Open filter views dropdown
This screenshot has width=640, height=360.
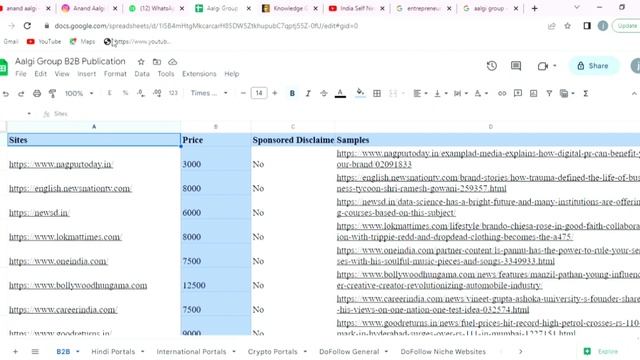(x=567, y=93)
